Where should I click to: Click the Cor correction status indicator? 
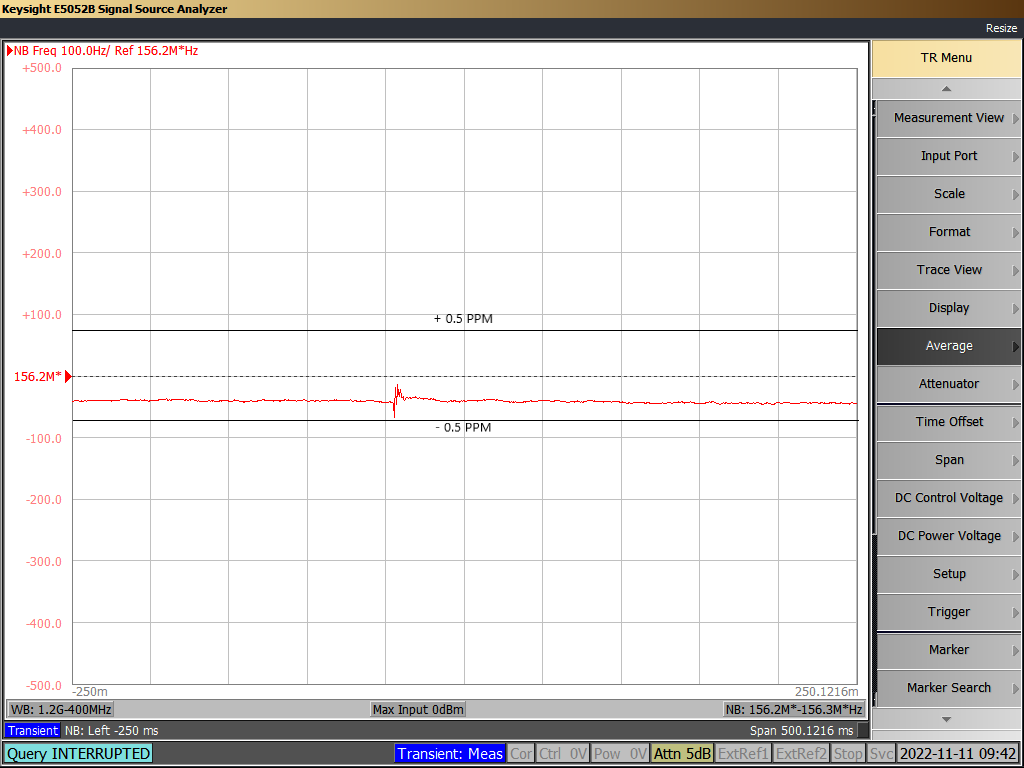521,753
